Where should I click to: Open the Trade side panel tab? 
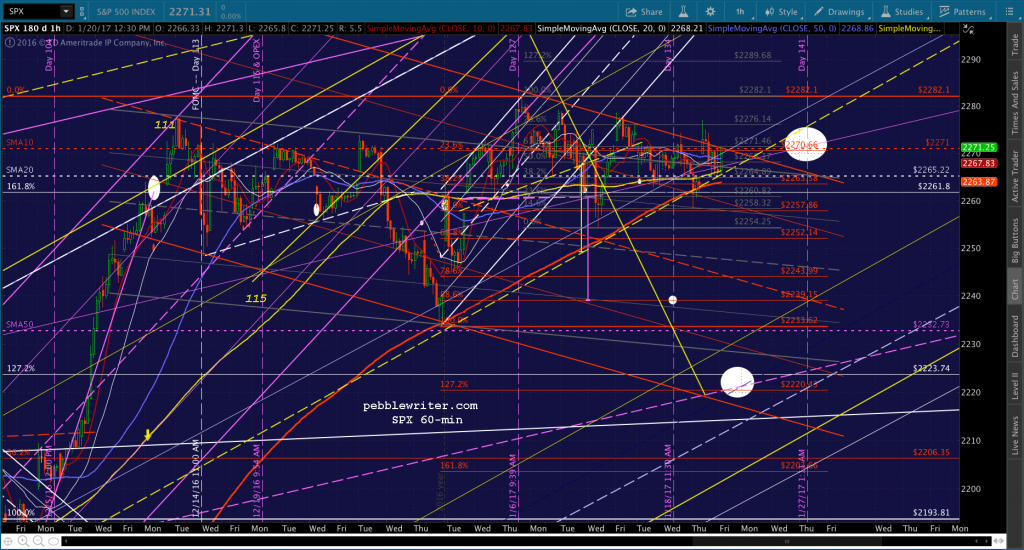click(1015, 44)
